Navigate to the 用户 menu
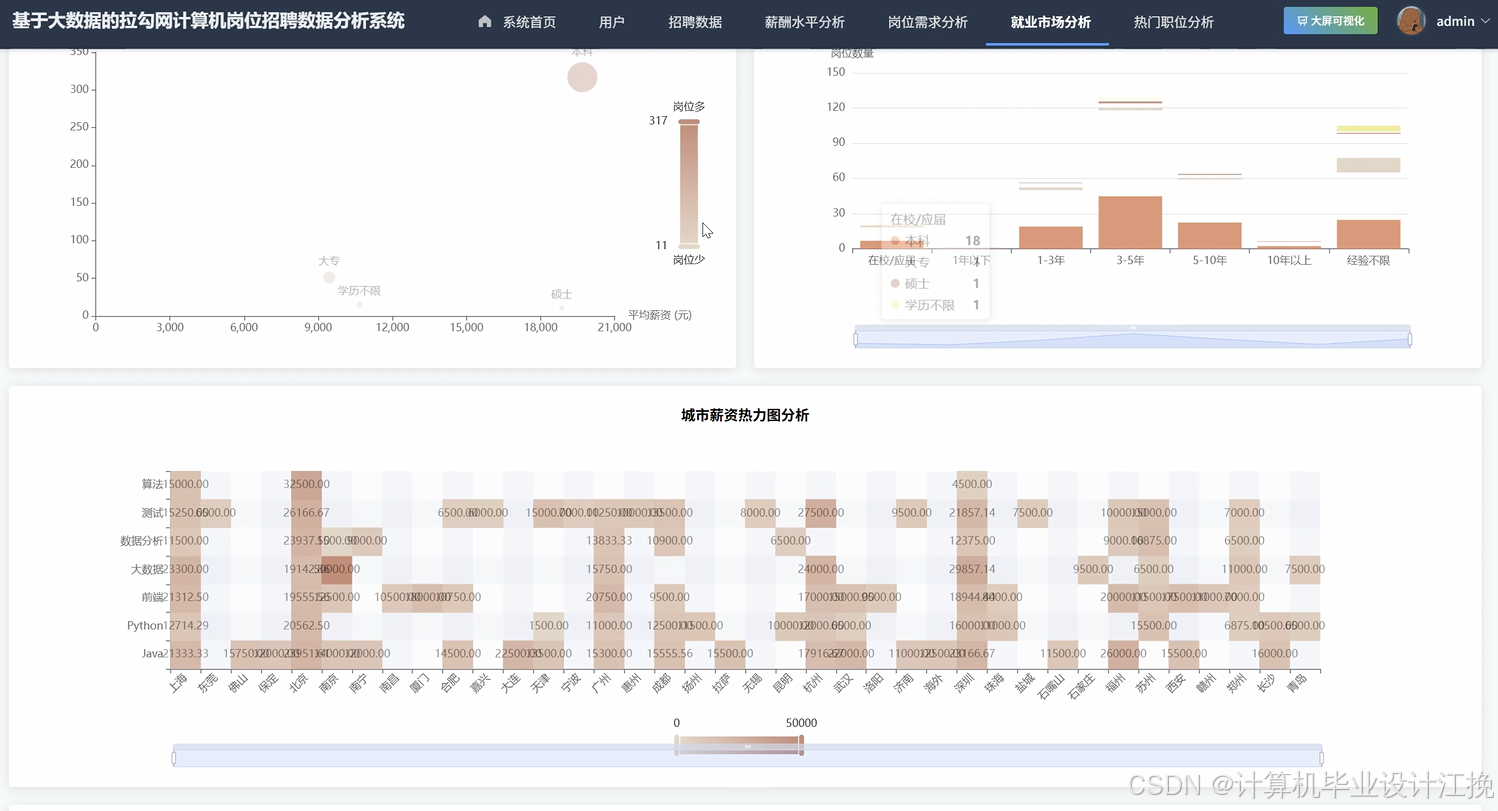The width and height of the screenshot is (1498, 811). point(611,21)
